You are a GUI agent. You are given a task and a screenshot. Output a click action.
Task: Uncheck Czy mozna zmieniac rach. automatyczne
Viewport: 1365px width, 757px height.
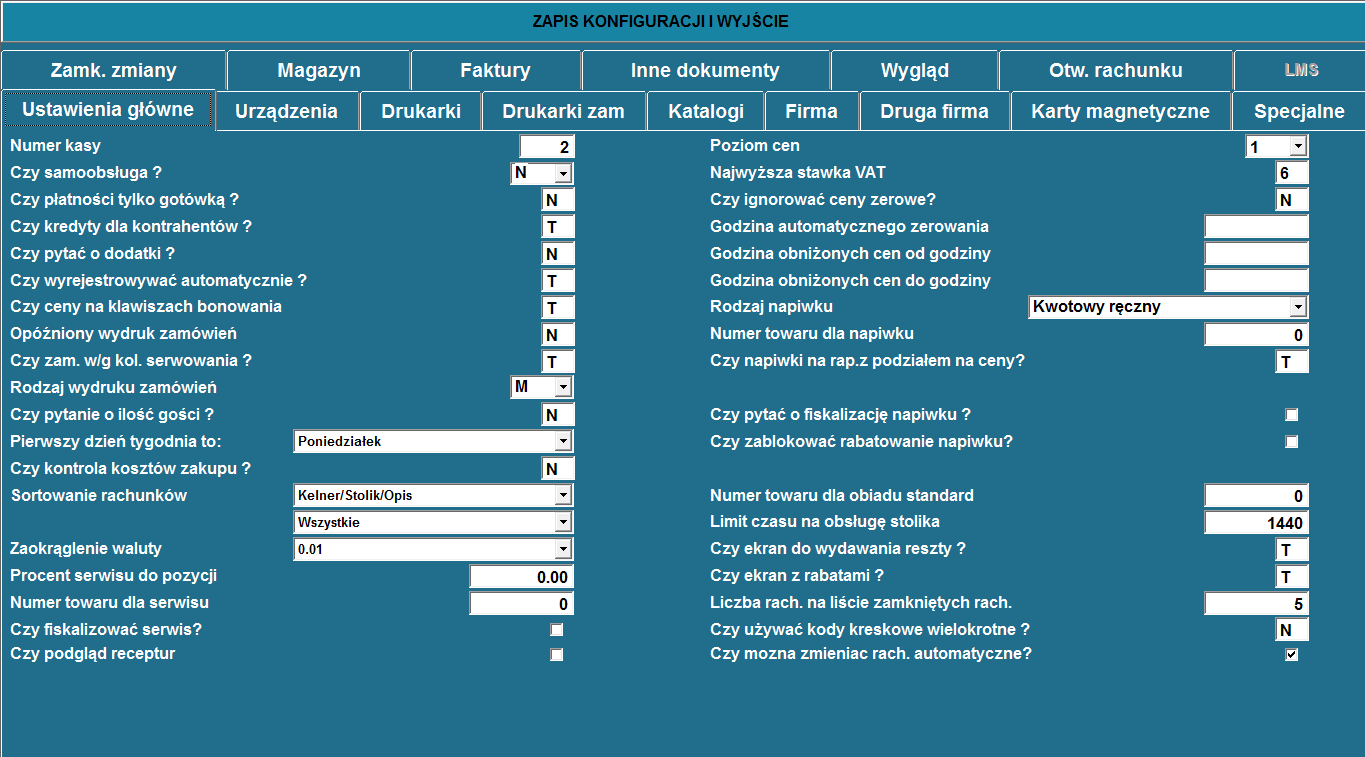(x=1292, y=655)
